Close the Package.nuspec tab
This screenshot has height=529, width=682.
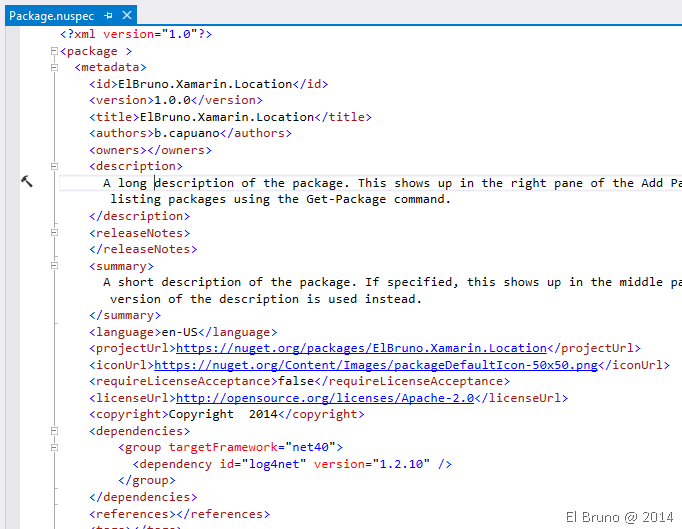click(125, 16)
